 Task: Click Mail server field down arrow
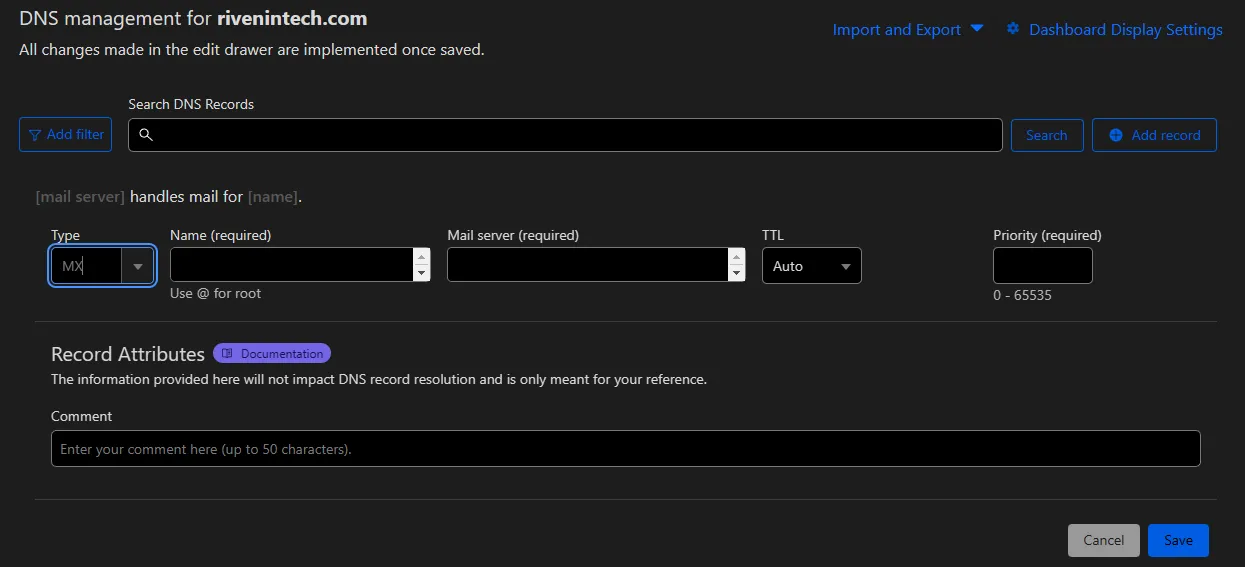[738, 273]
